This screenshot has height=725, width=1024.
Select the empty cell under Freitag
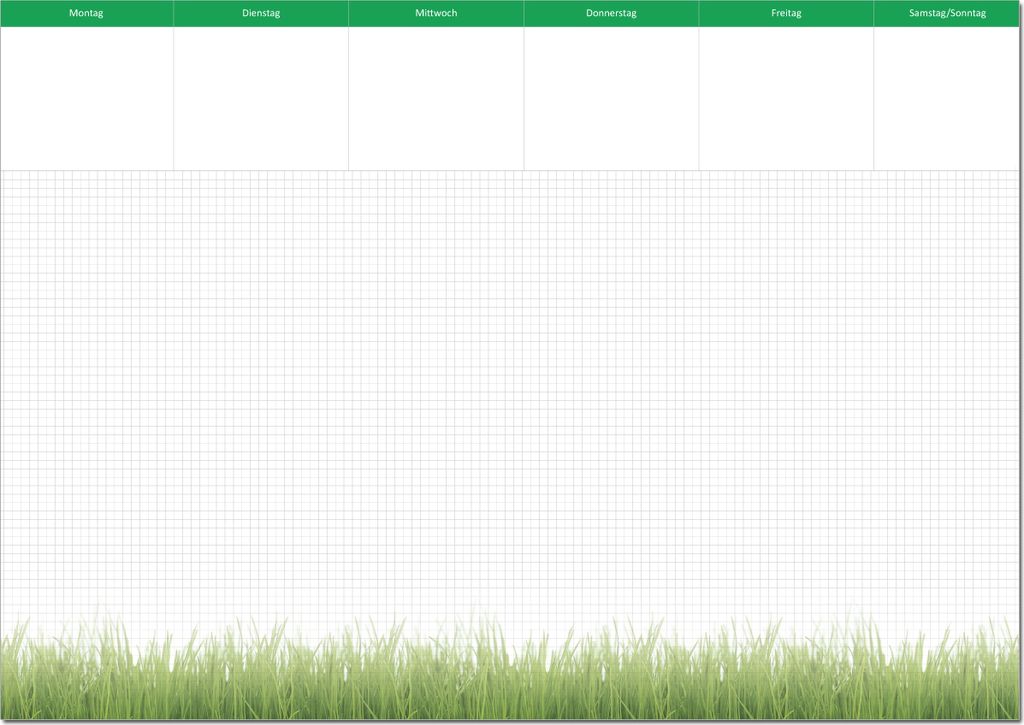pyautogui.click(x=786, y=98)
